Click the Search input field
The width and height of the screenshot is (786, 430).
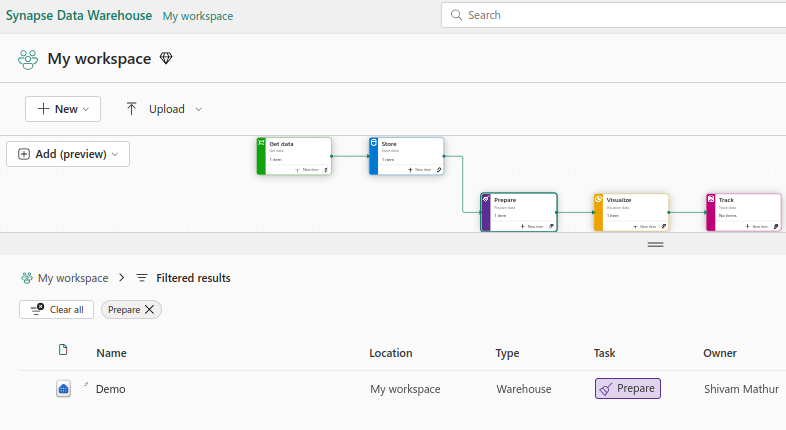click(x=620, y=15)
